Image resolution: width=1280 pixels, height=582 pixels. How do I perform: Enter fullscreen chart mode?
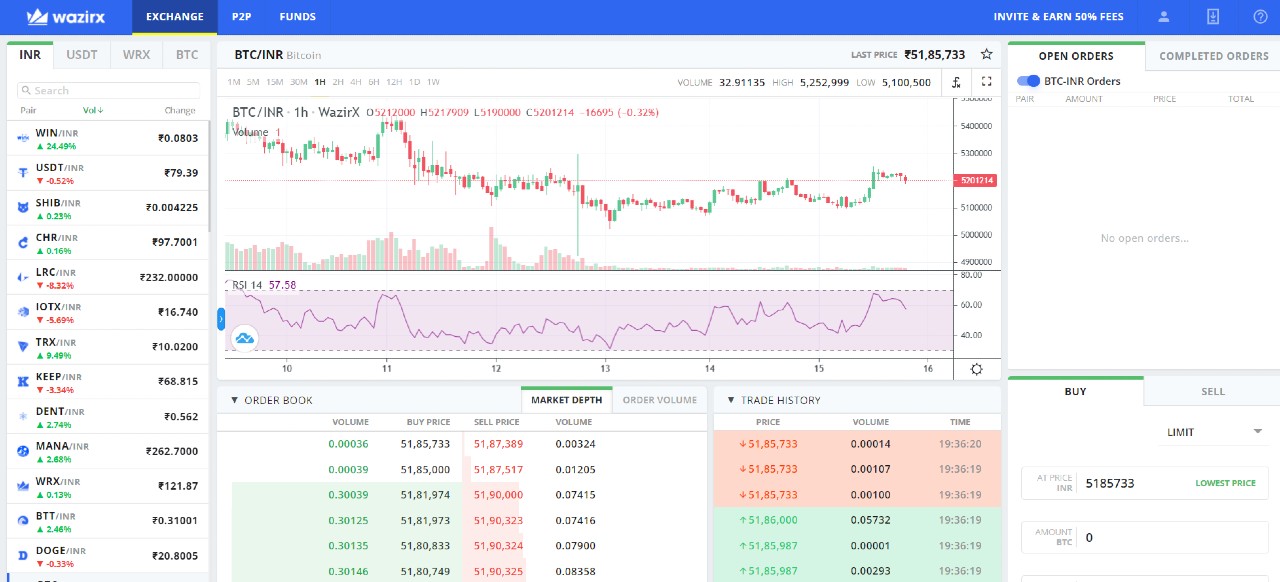[x=987, y=82]
